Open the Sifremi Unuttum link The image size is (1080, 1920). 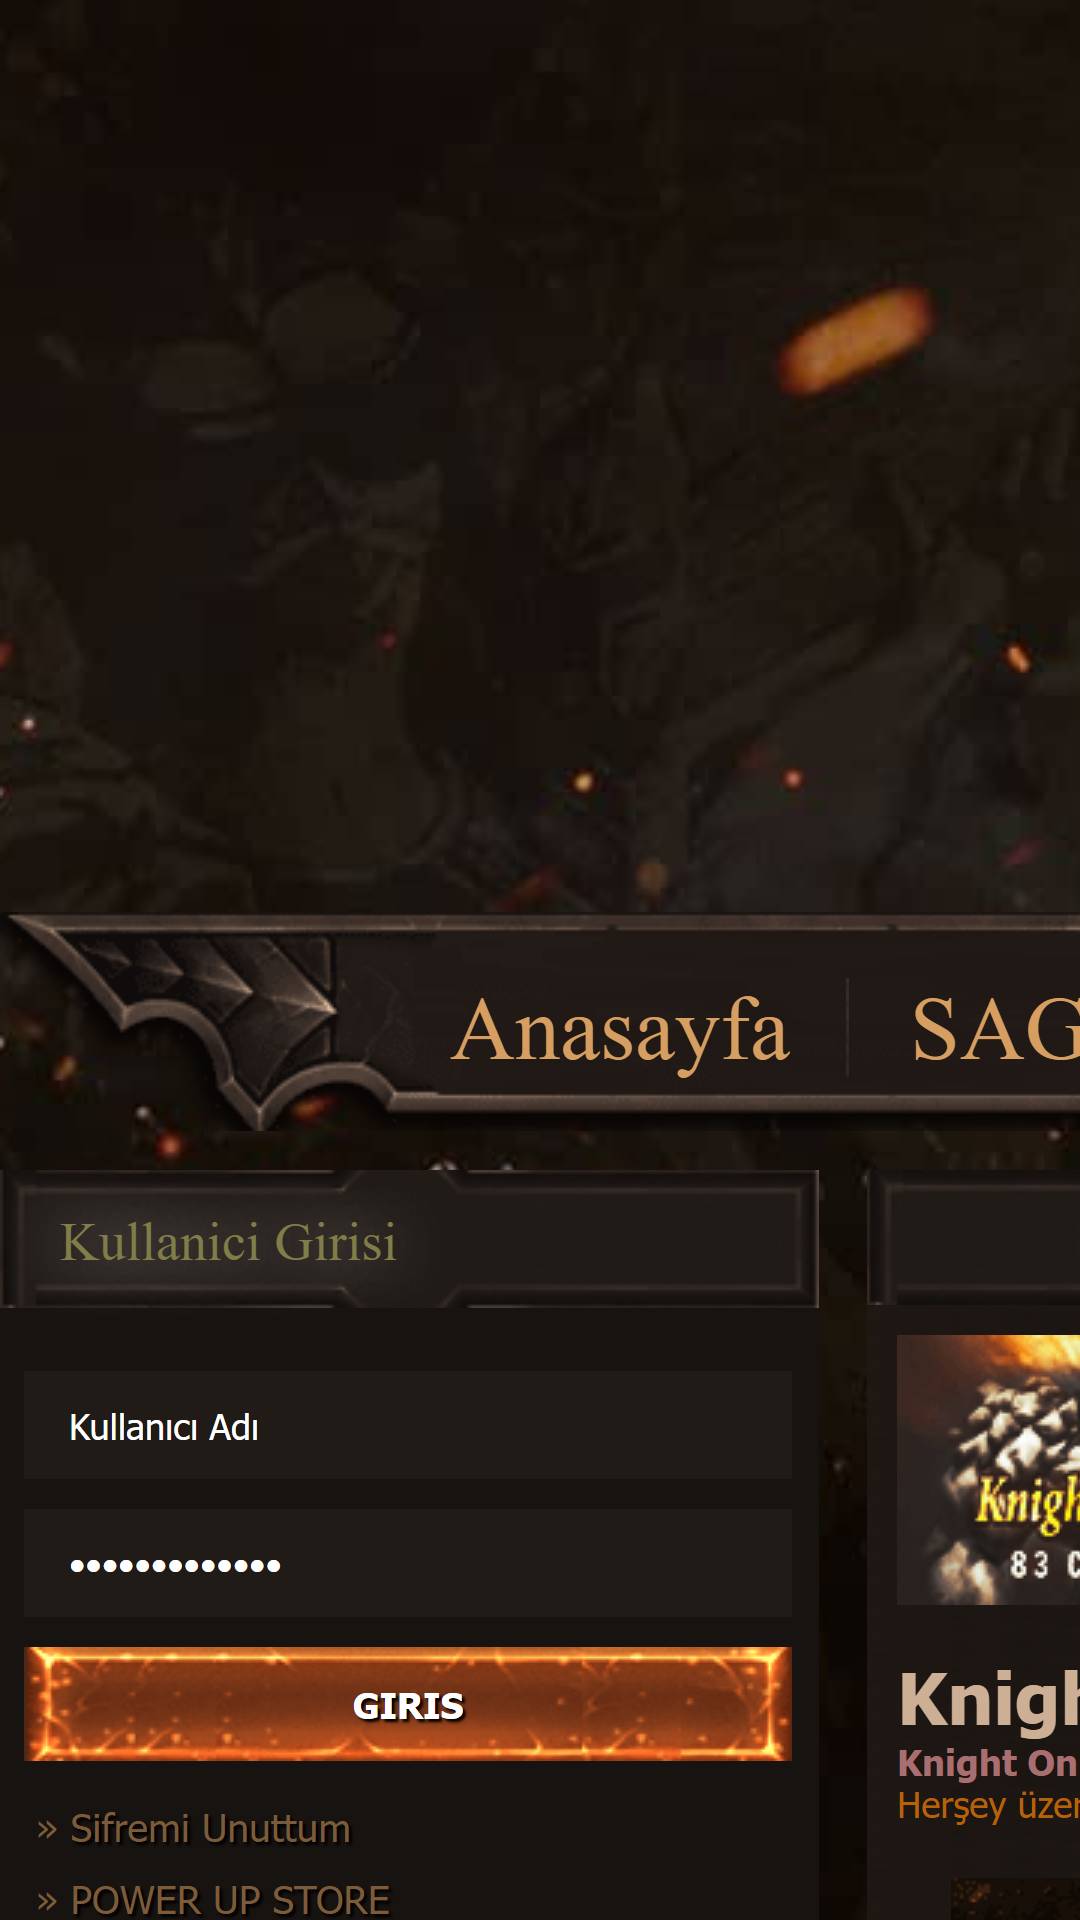click(210, 1829)
